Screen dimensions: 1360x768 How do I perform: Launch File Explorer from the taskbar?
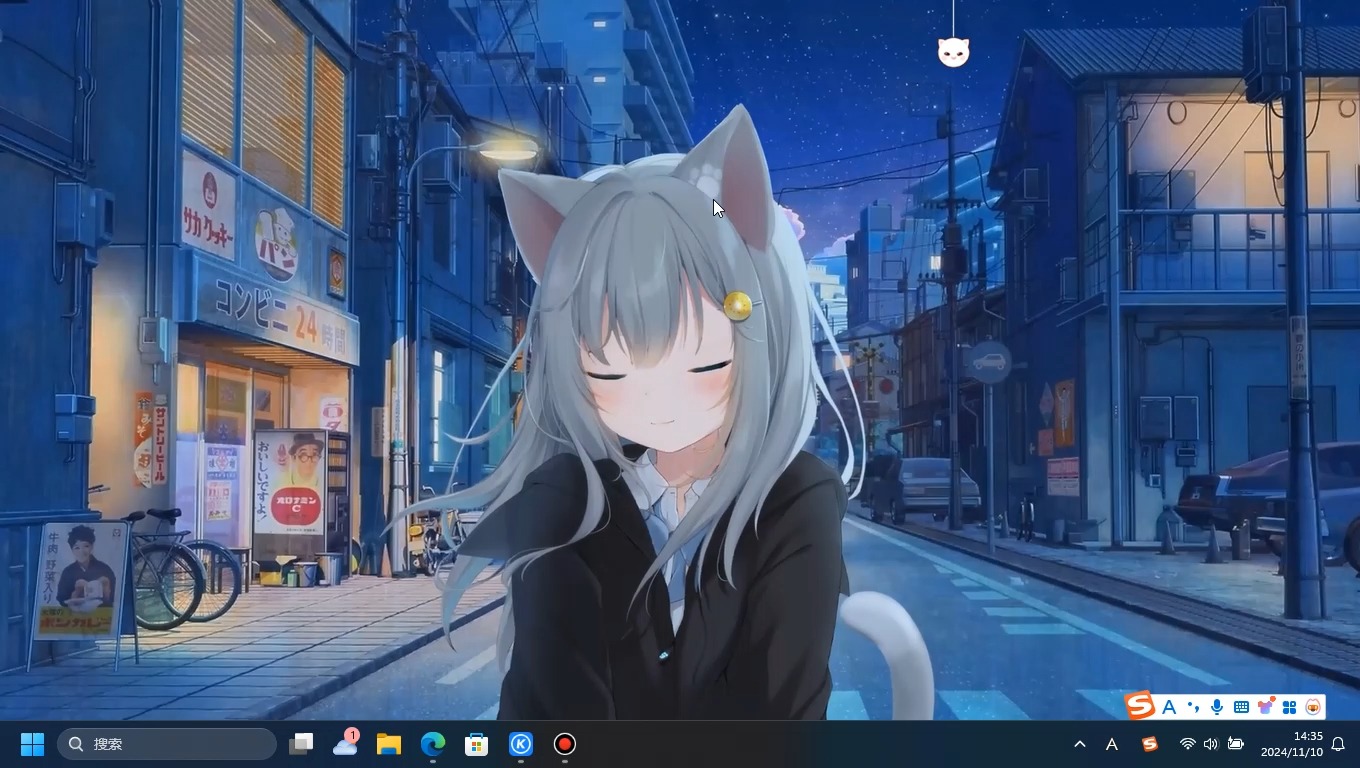(x=389, y=744)
